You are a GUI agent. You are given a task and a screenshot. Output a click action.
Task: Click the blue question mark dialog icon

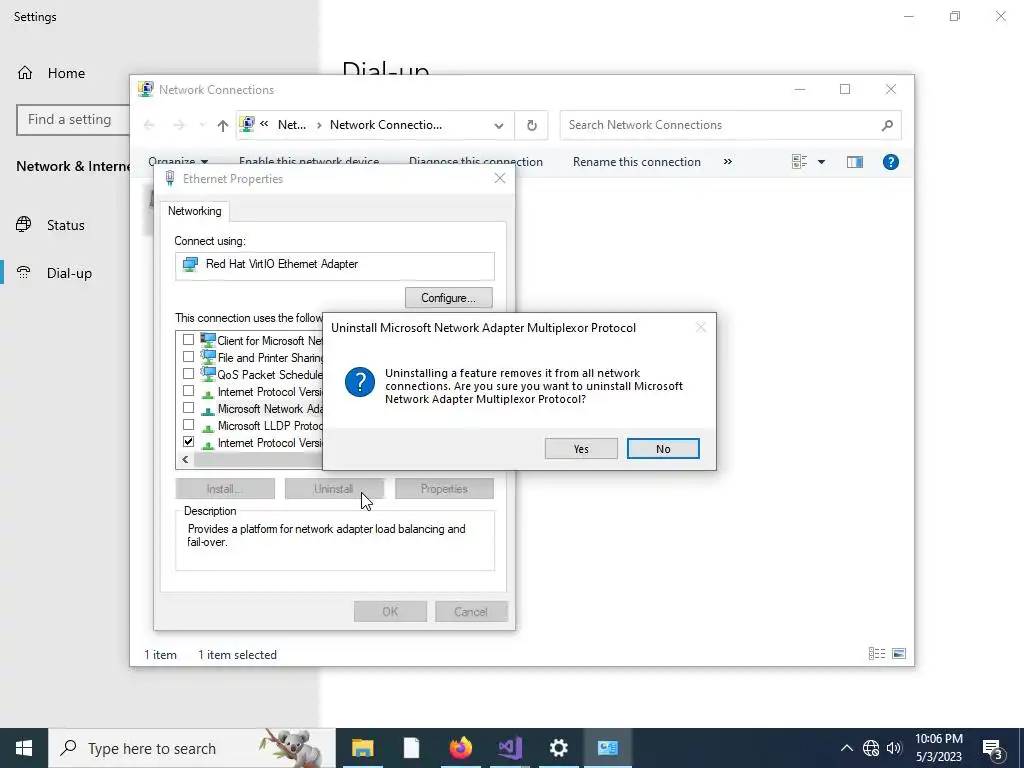[360, 382]
